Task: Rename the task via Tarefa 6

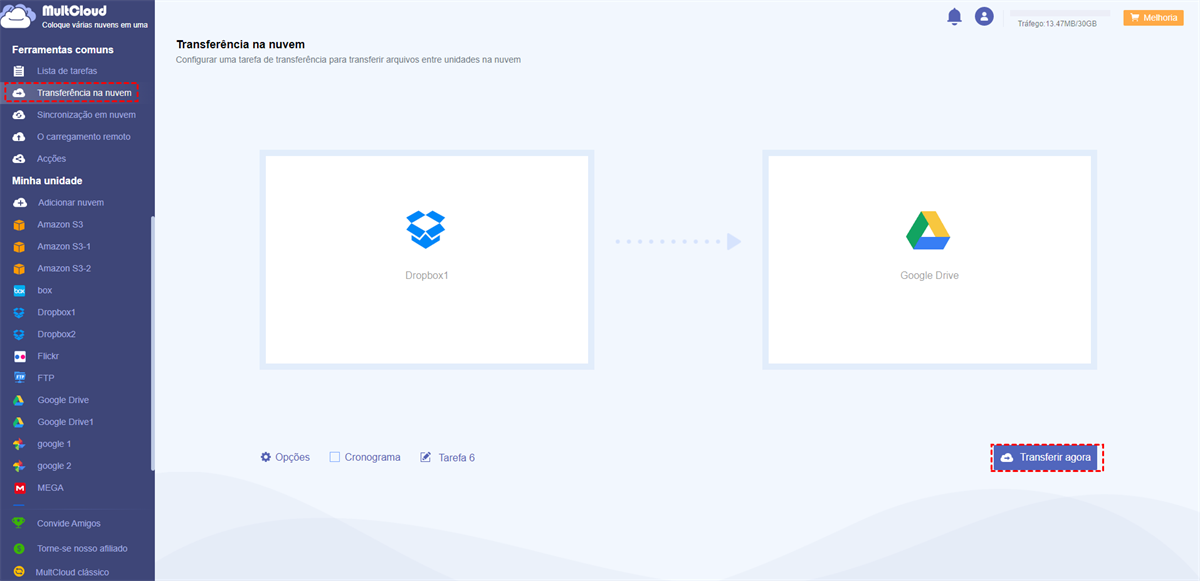Action: coord(456,457)
